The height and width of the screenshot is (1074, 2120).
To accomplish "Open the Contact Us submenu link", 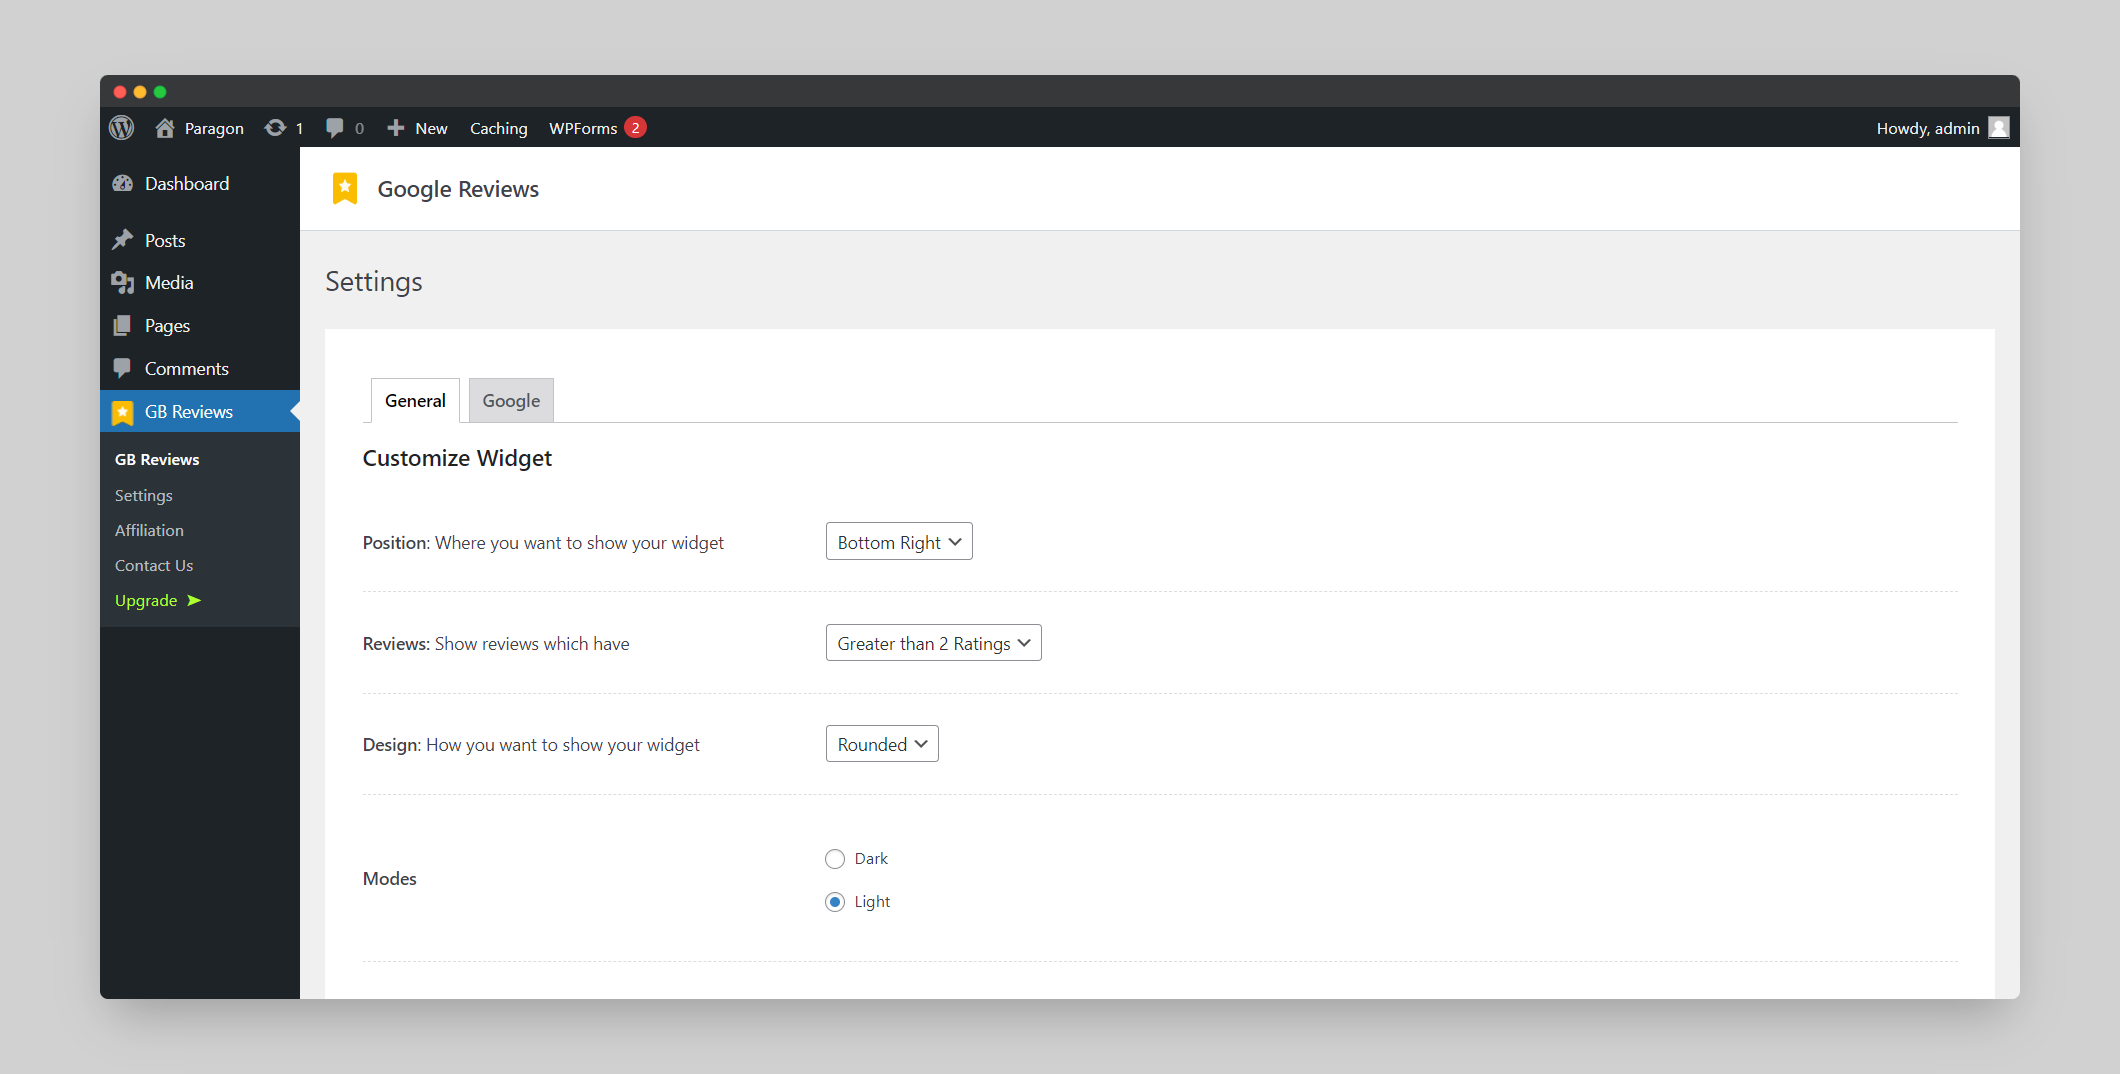I will pyautogui.click(x=154, y=565).
